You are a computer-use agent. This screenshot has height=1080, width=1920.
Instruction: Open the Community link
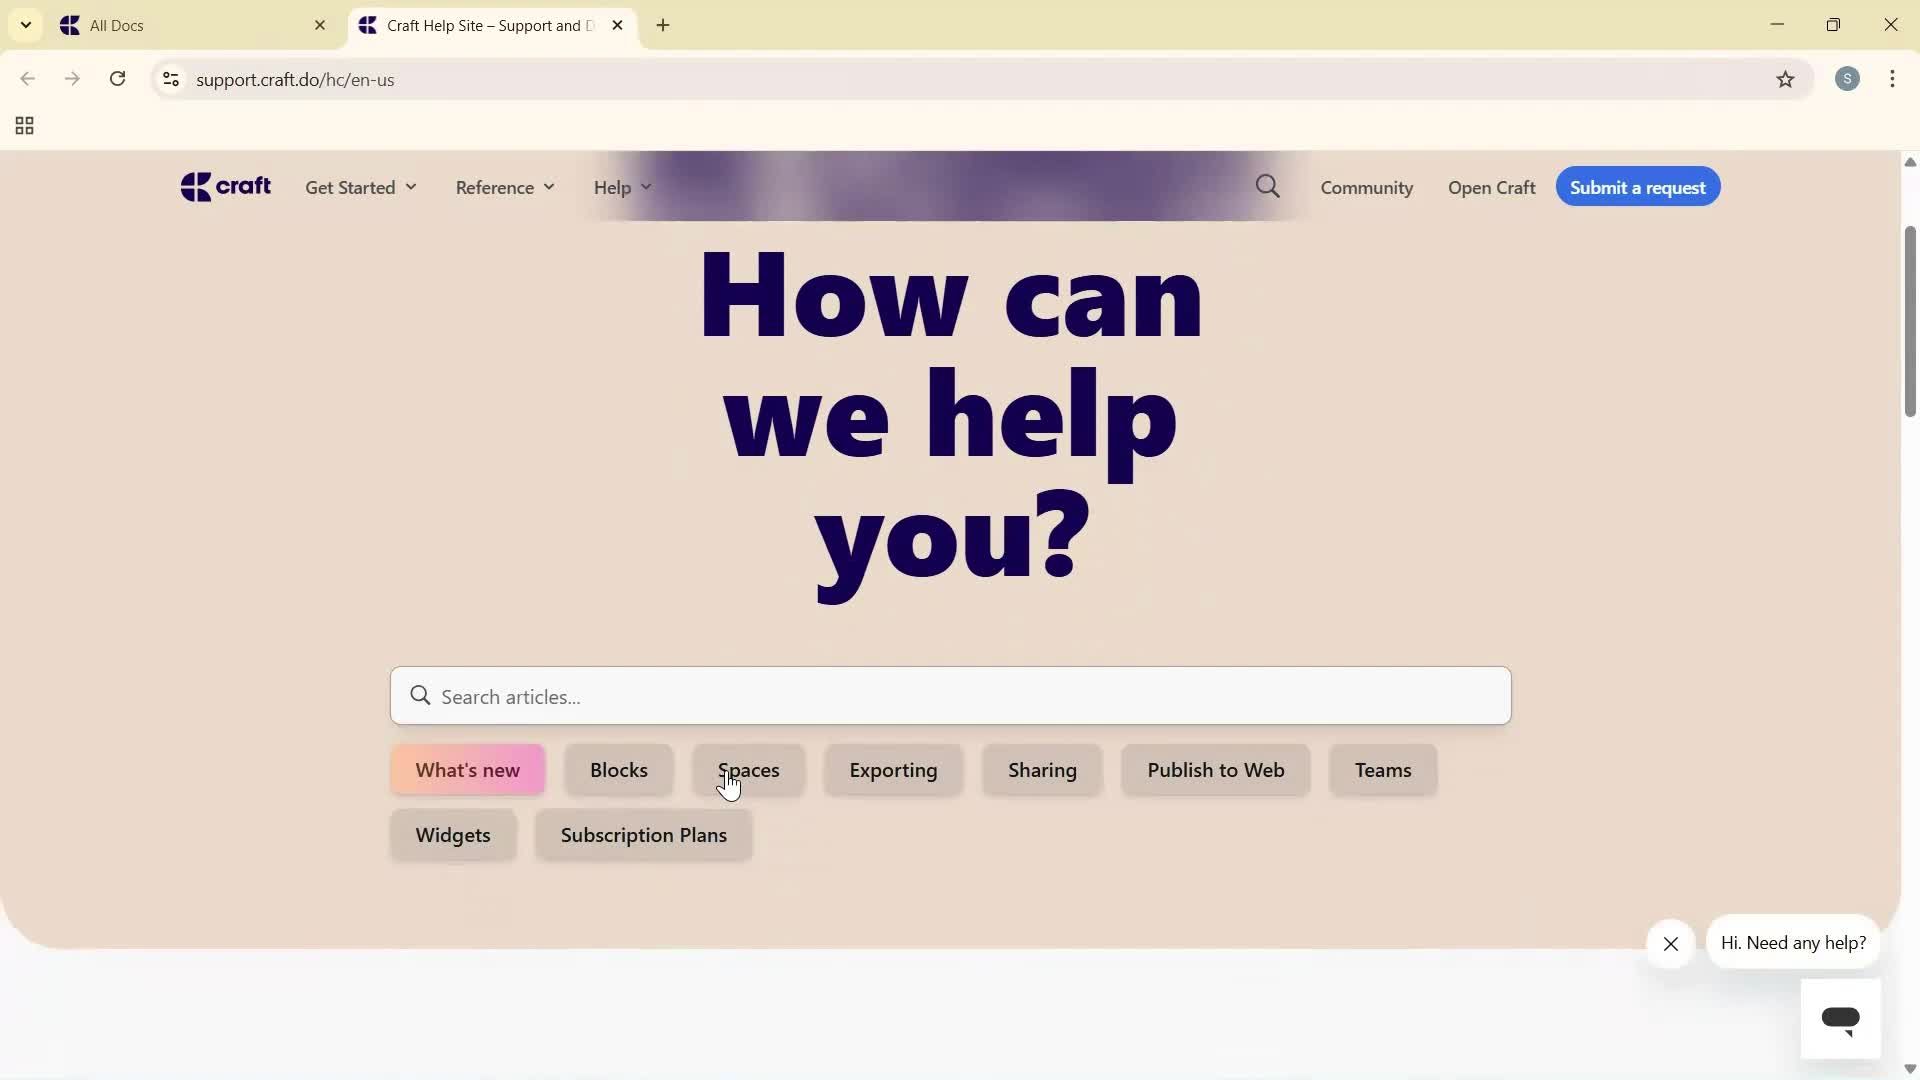(x=1366, y=187)
